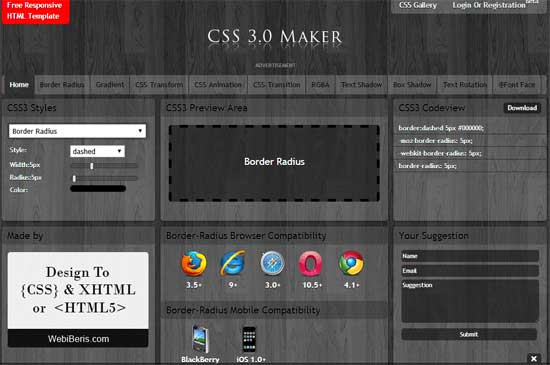
Task: Click the CSS3 Styles heading
Action: pyautogui.click(x=32, y=108)
